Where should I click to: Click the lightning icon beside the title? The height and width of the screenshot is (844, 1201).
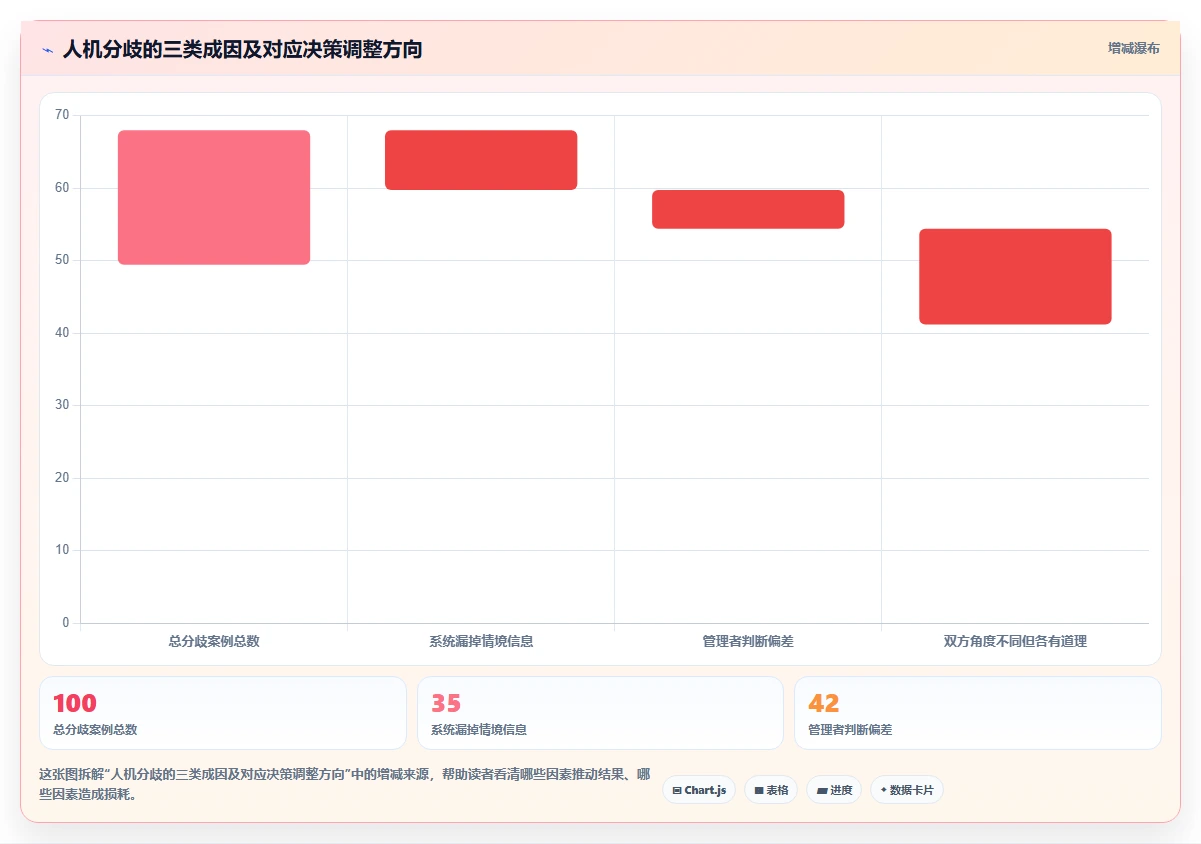click(x=47, y=50)
